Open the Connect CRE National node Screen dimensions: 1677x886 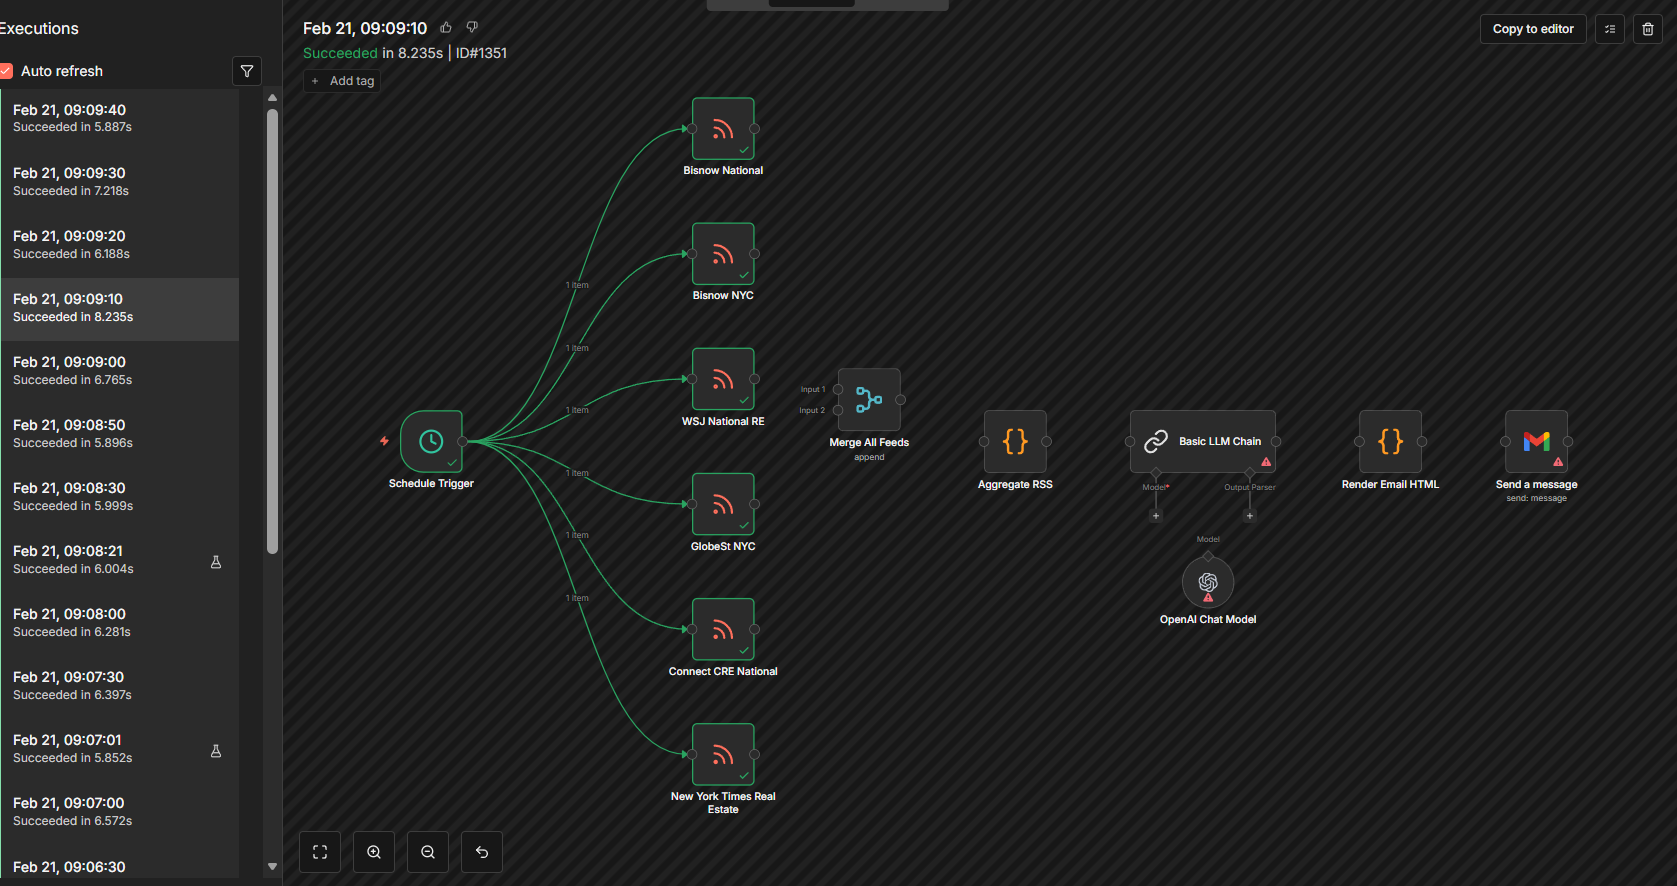point(723,629)
